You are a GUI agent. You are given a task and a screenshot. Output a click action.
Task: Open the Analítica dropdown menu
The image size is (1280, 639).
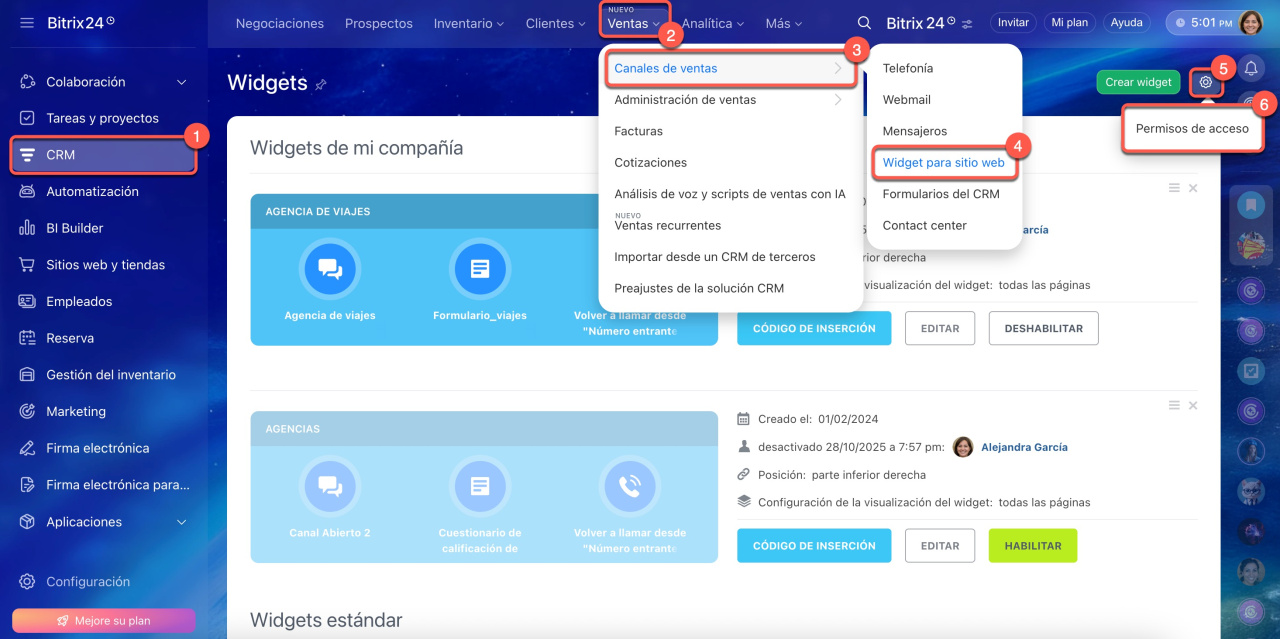(x=713, y=23)
